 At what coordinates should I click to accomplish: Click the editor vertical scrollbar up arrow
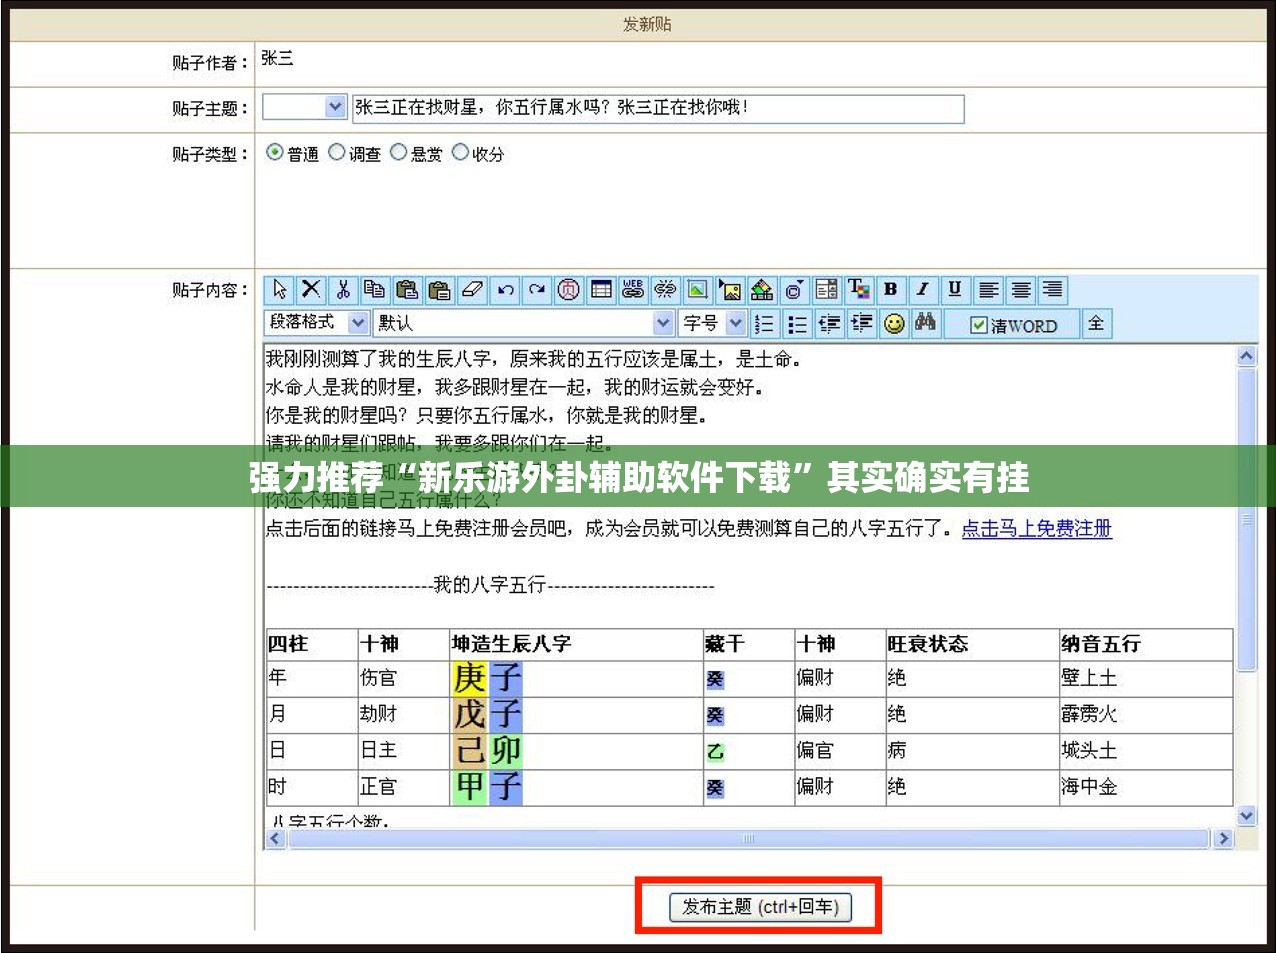click(x=1247, y=356)
